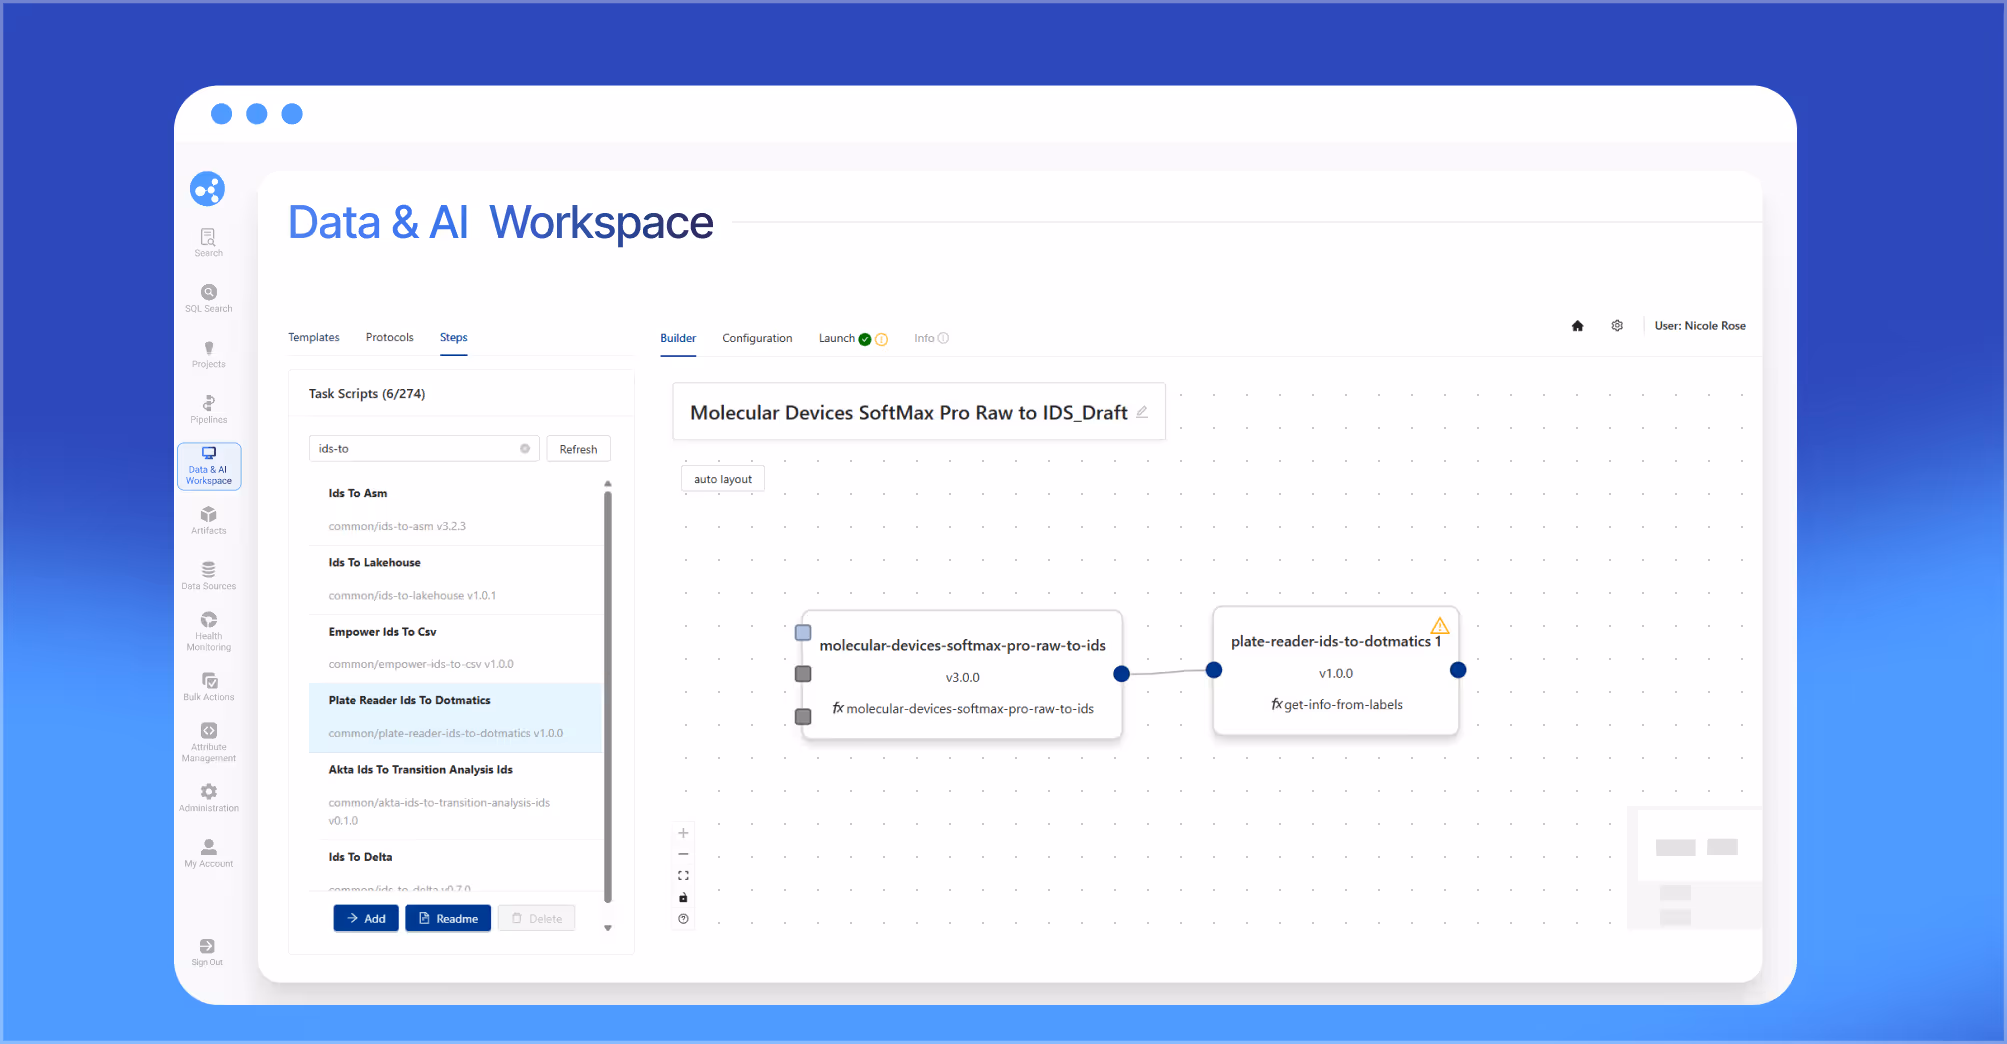The width and height of the screenshot is (2007, 1044).
Task: Select Data & AI Workspace sidebar item
Action: [x=209, y=466]
